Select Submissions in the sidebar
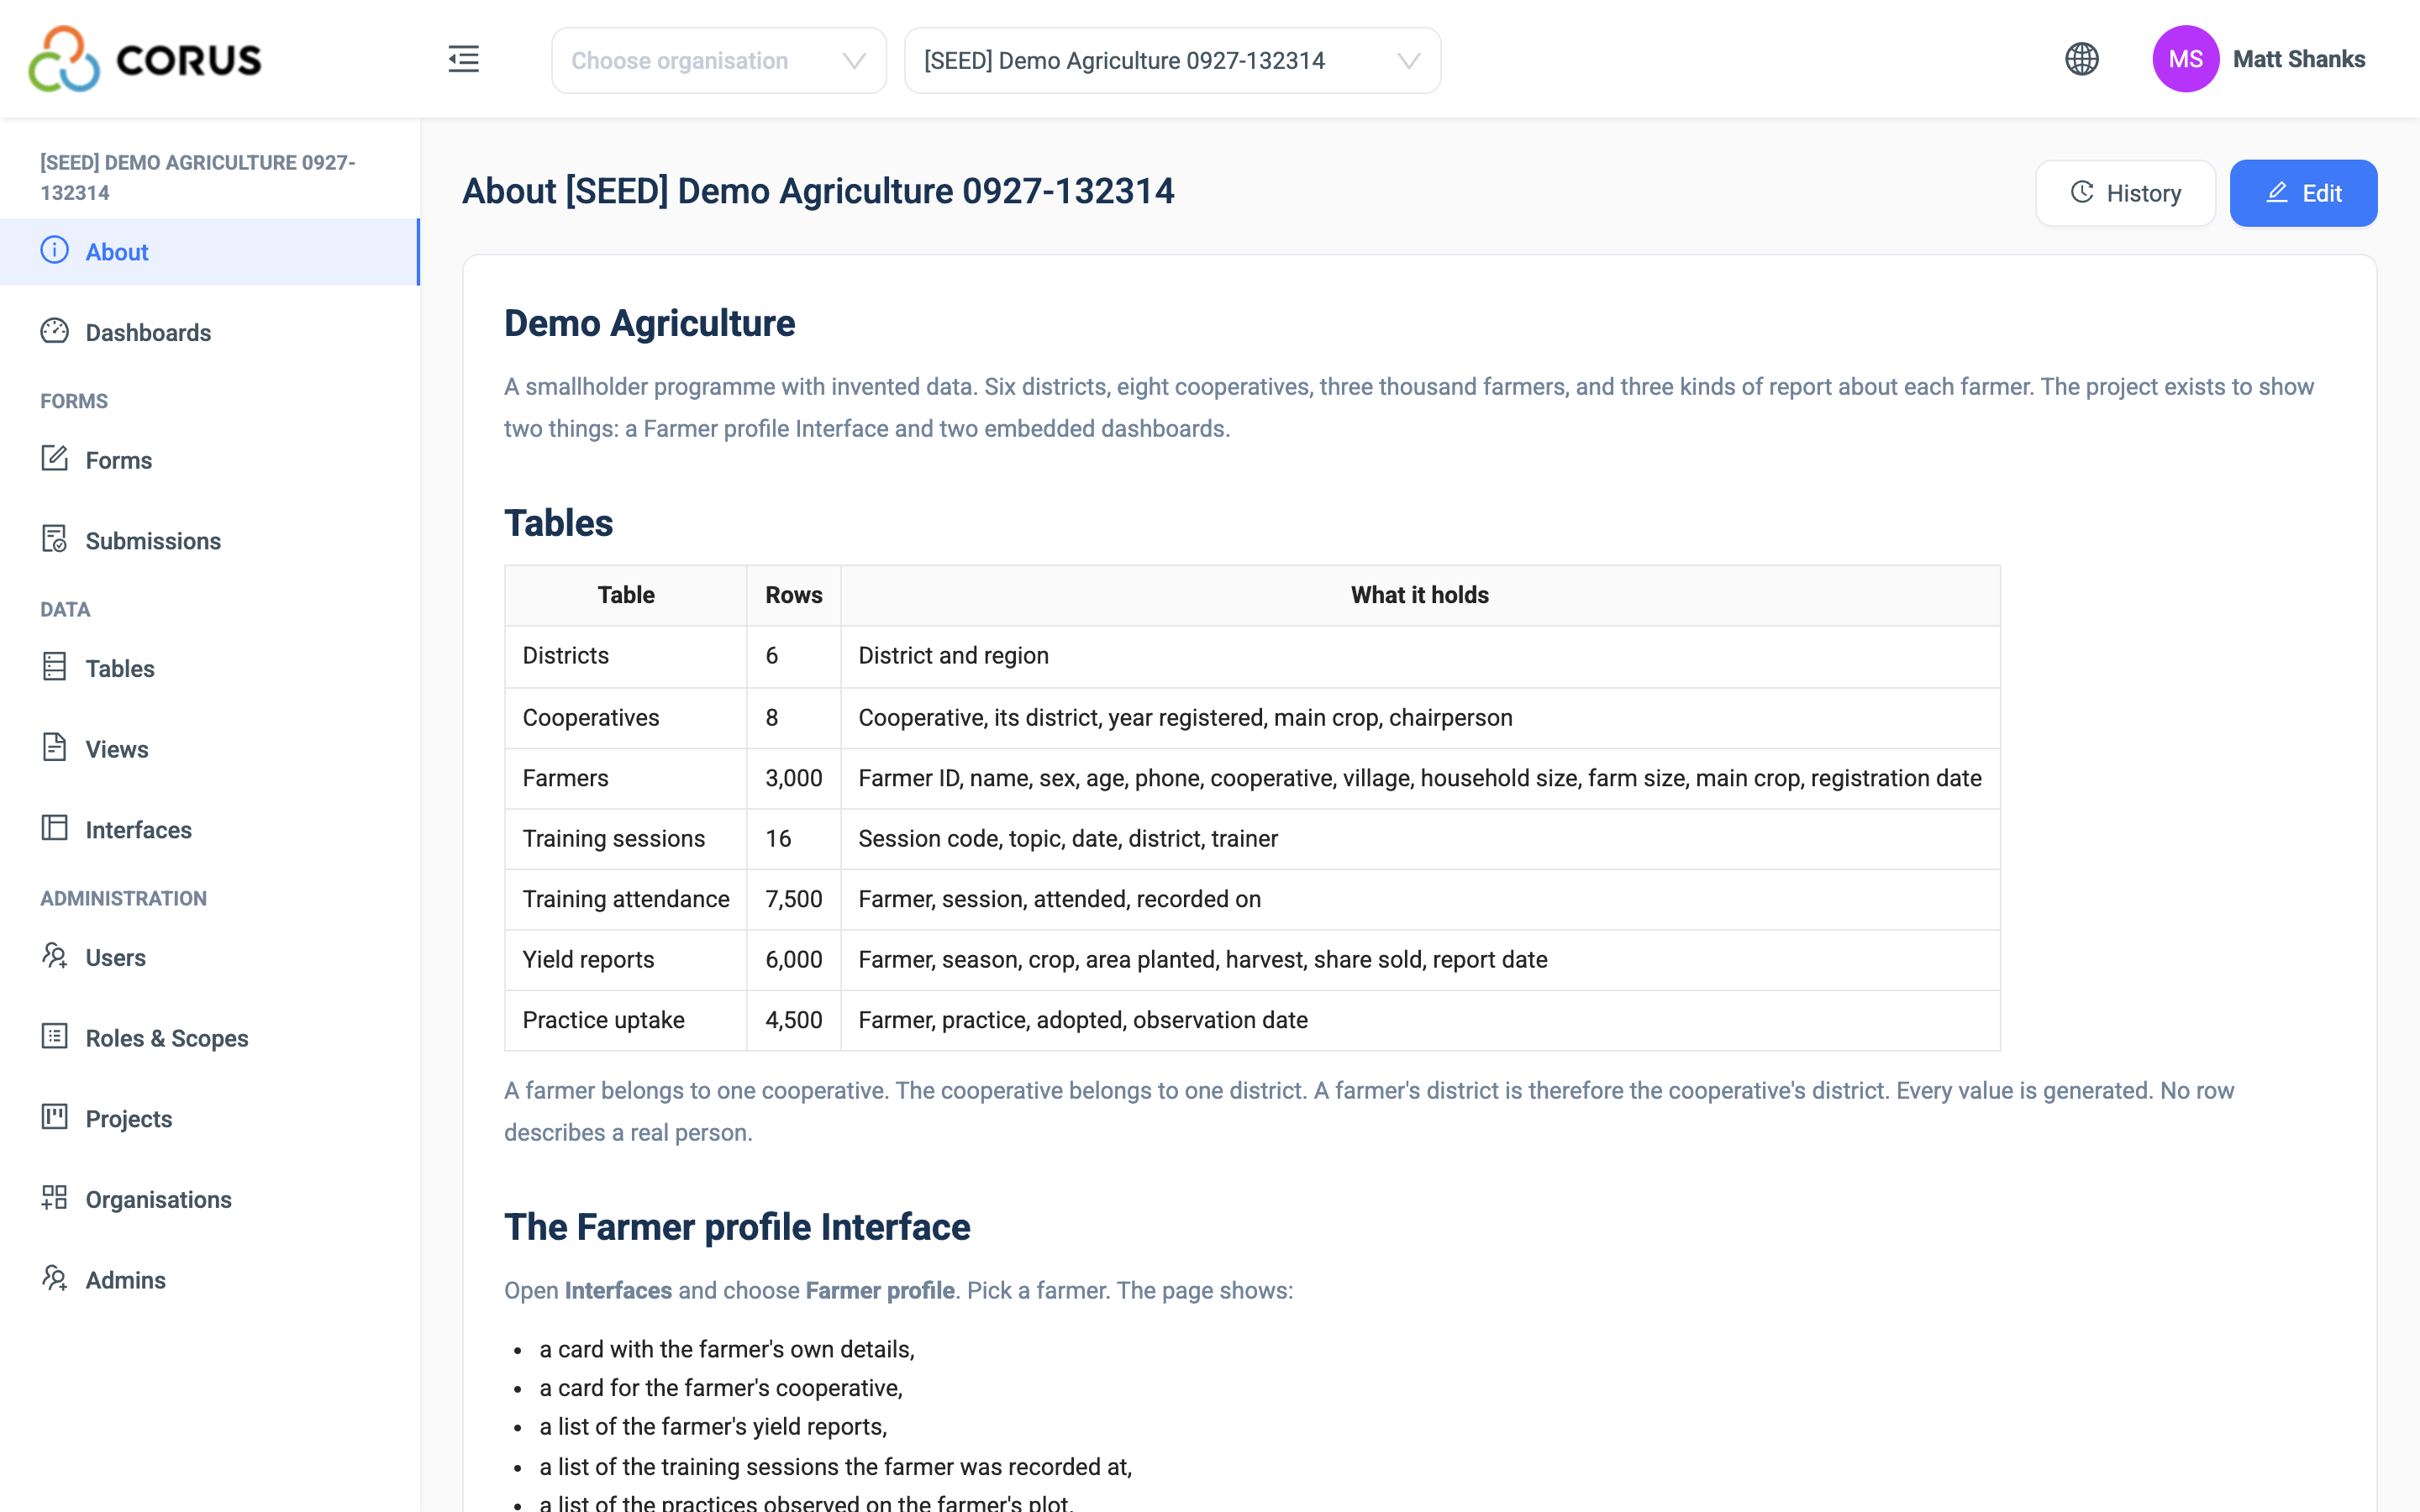 click(210, 541)
